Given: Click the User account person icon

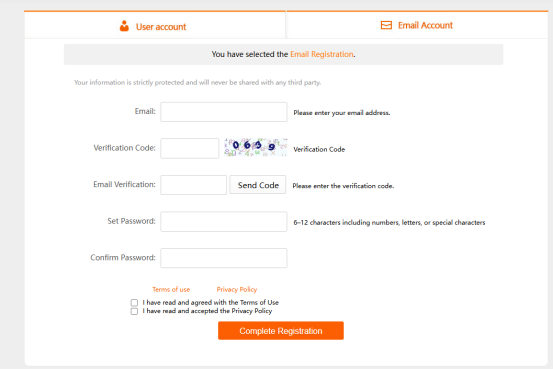Looking at the screenshot, I should click(x=124, y=26).
